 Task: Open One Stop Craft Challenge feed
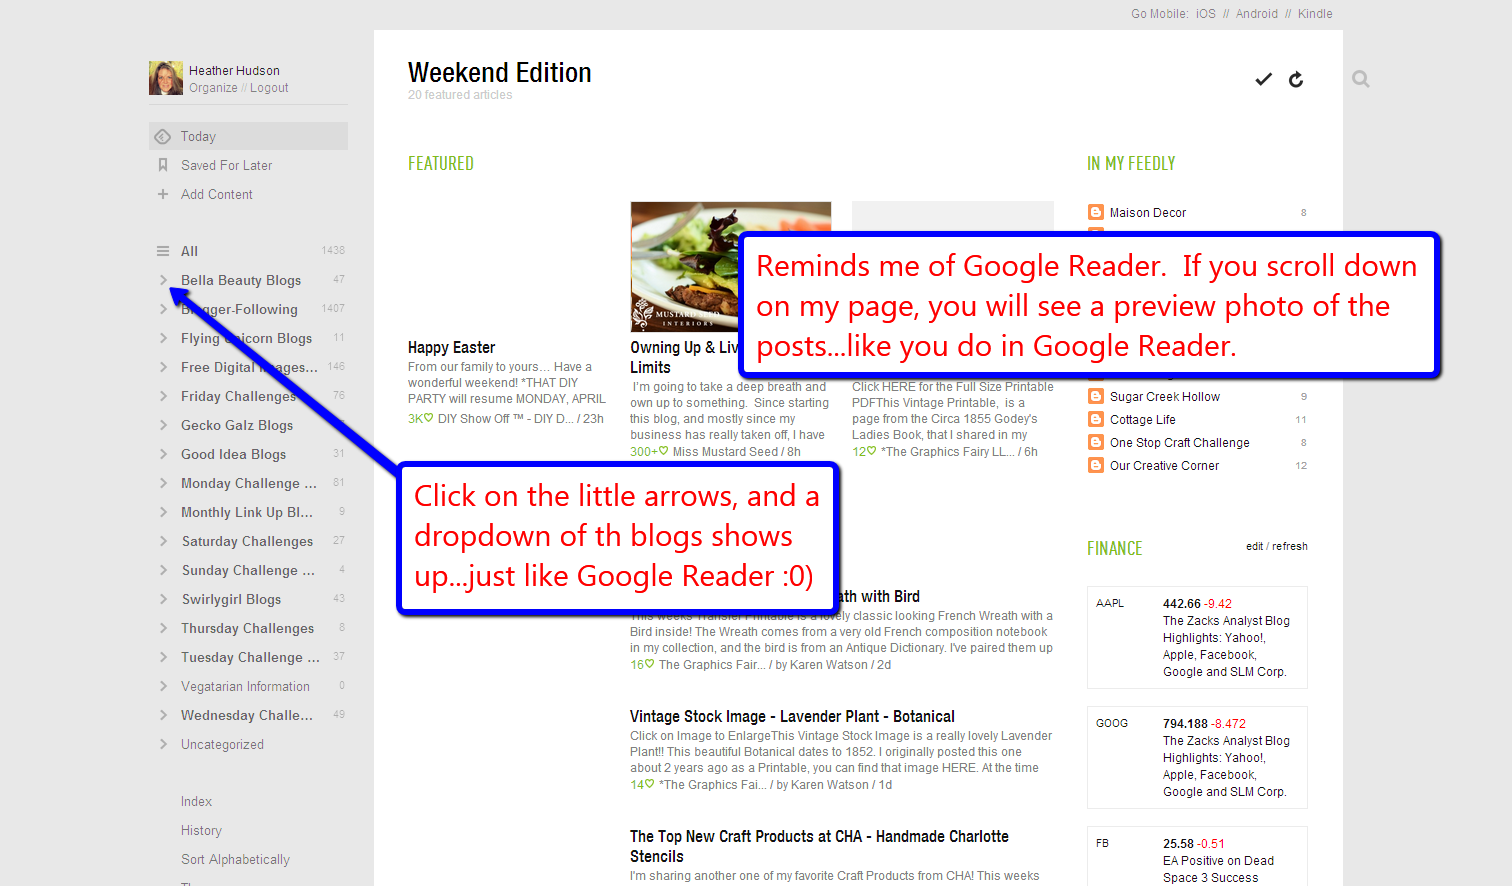1180,442
